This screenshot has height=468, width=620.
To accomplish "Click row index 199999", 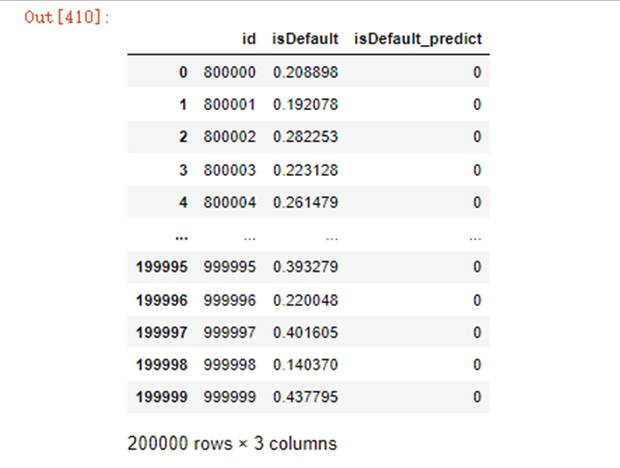I will [162, 397].
